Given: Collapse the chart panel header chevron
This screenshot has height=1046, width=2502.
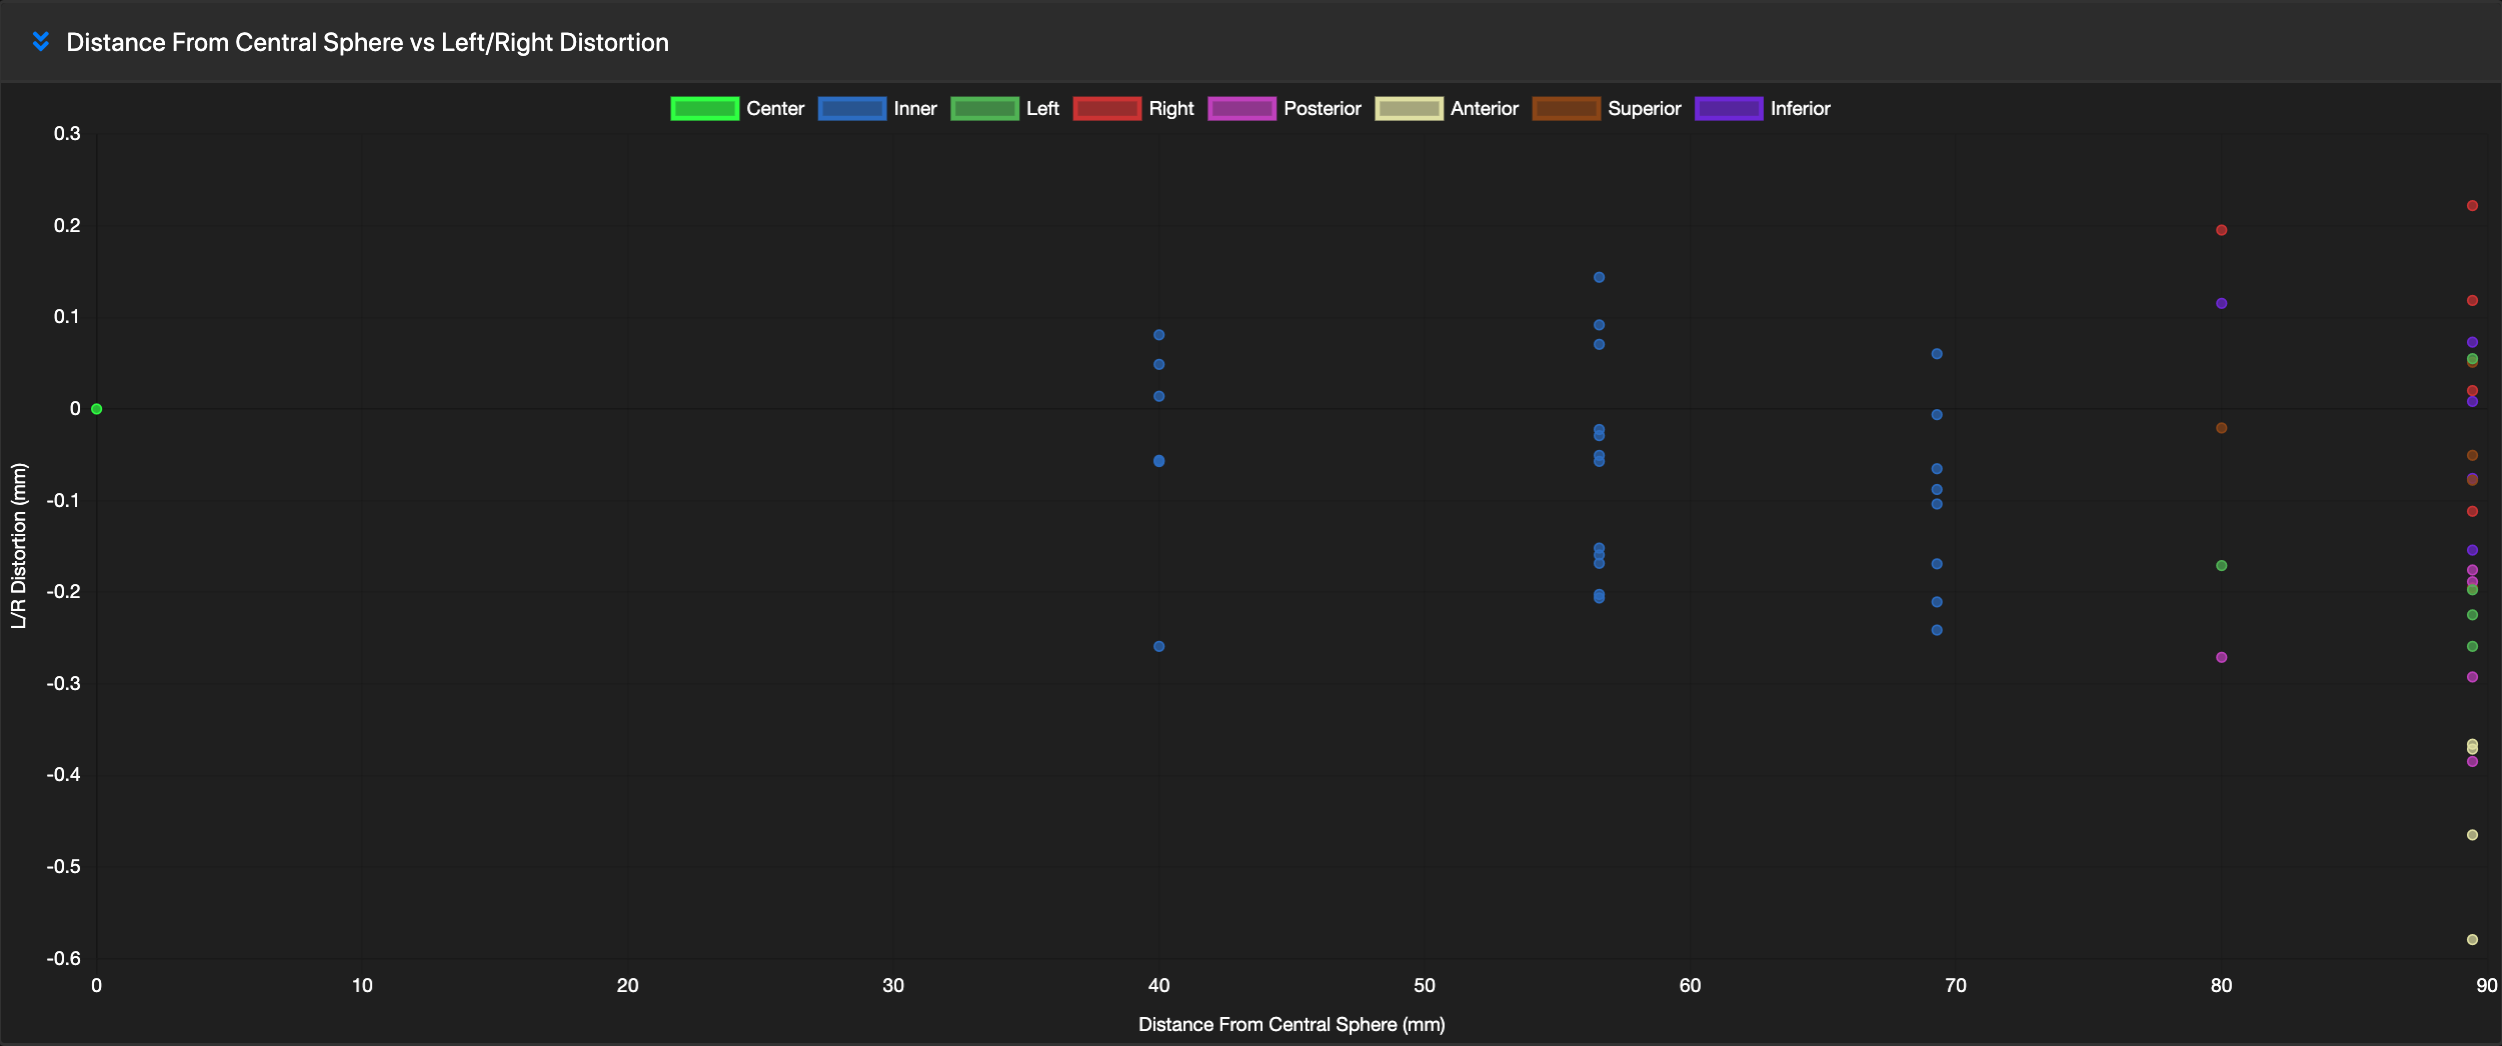Looking at the screenshot, I should click(40, 42).
